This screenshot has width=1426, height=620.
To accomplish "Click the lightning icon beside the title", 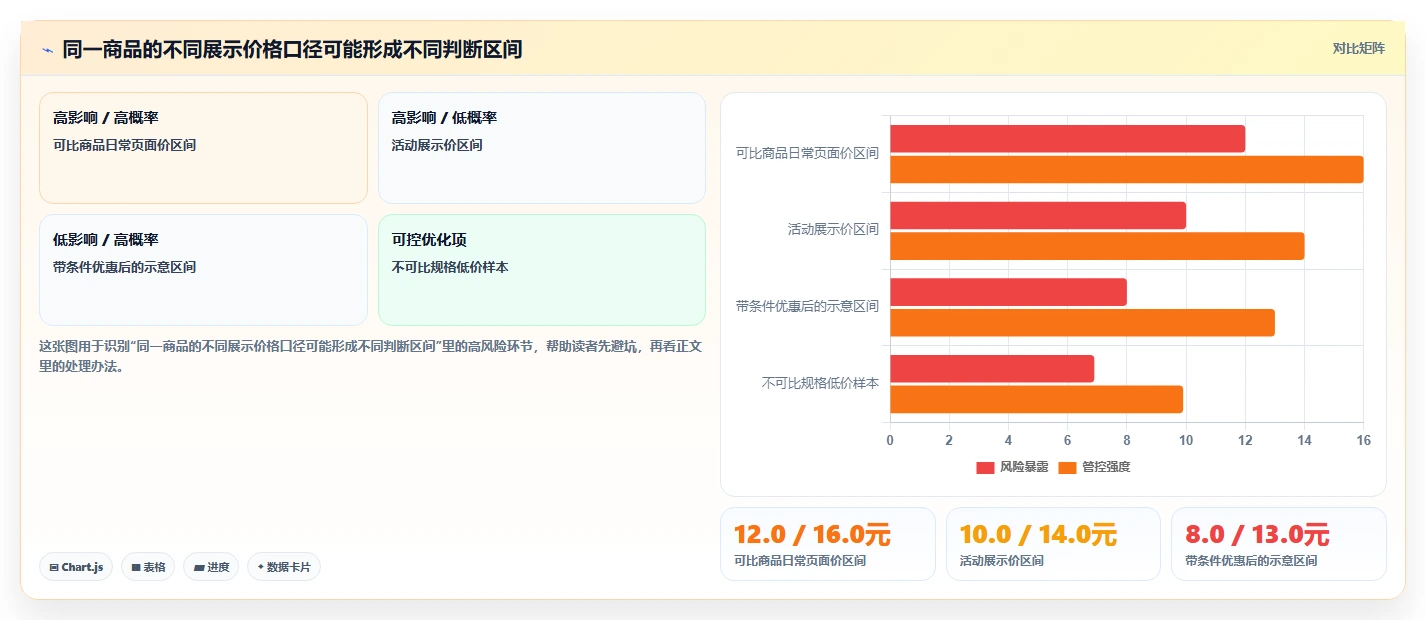I will (47, 49).
